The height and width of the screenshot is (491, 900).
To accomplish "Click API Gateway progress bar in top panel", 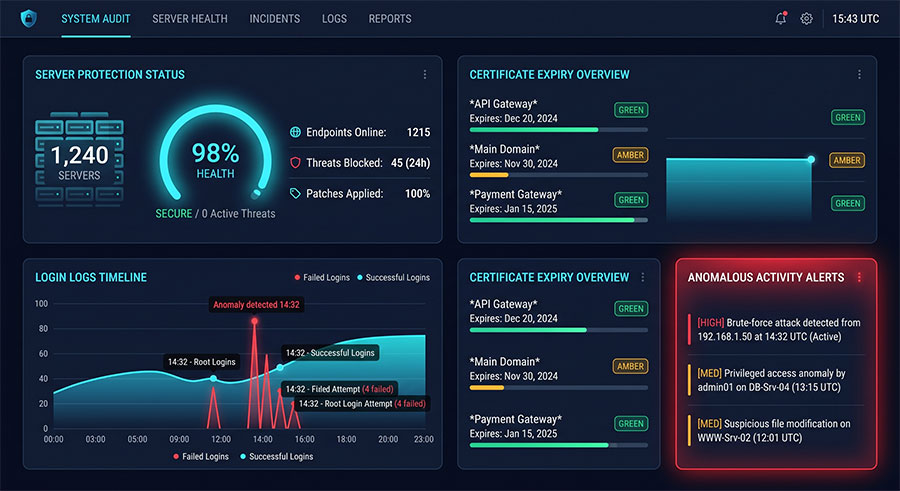I will (558, 130).
